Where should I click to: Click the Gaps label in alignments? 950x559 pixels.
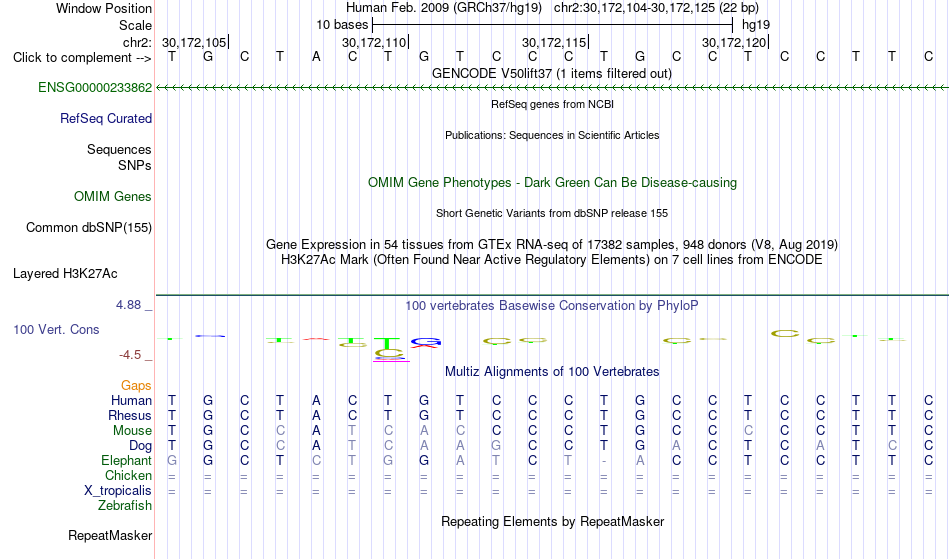point(136,386)
